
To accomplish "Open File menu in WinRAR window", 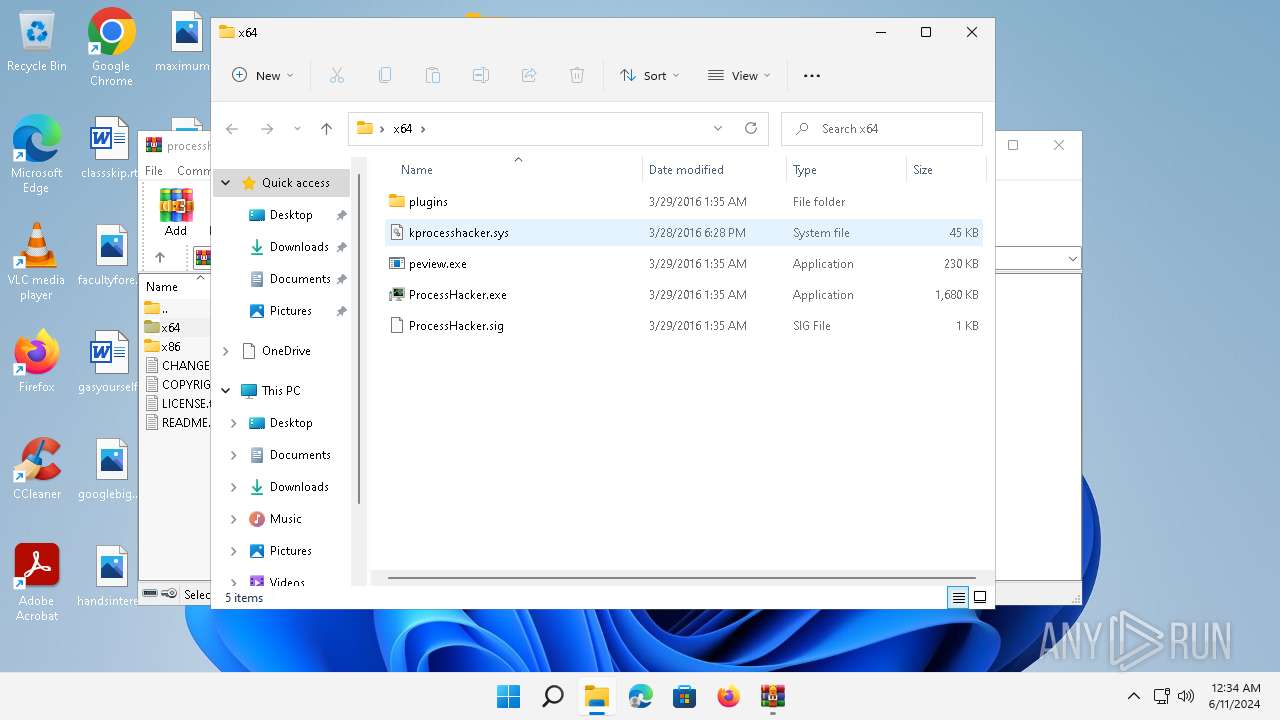I will (x=154, y=171).
